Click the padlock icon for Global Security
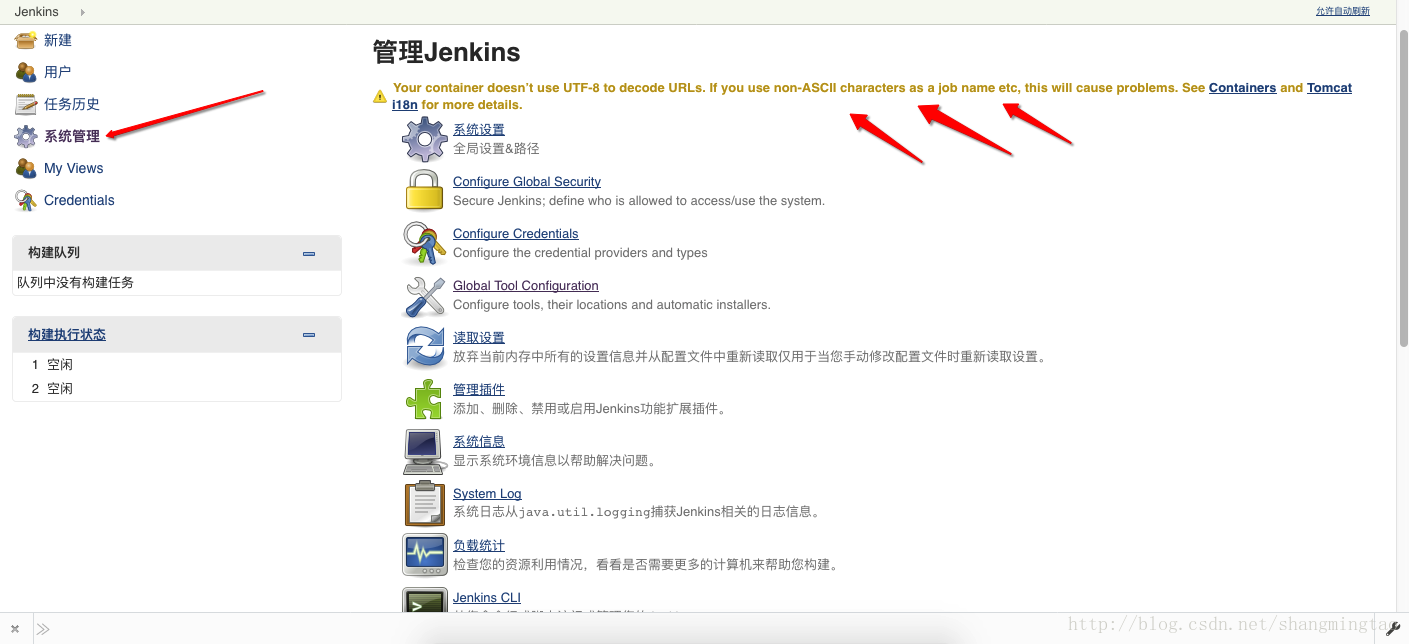The height and width of the screenshot is (644, 1409). 424,190
